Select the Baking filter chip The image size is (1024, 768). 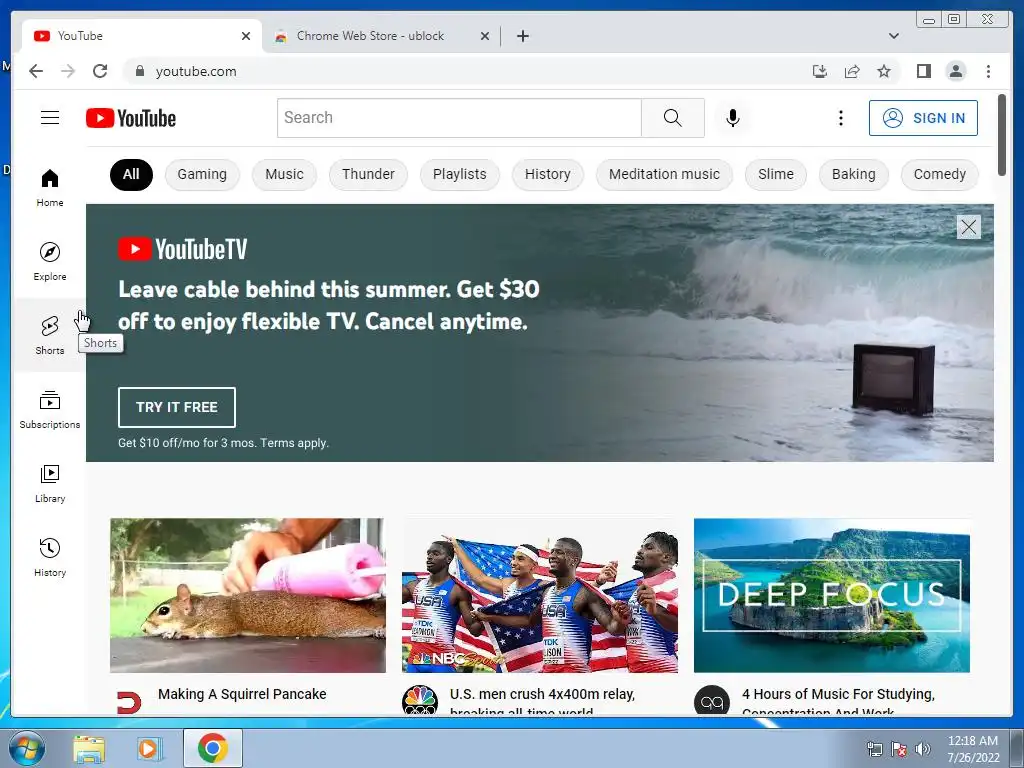pos(854,174)
